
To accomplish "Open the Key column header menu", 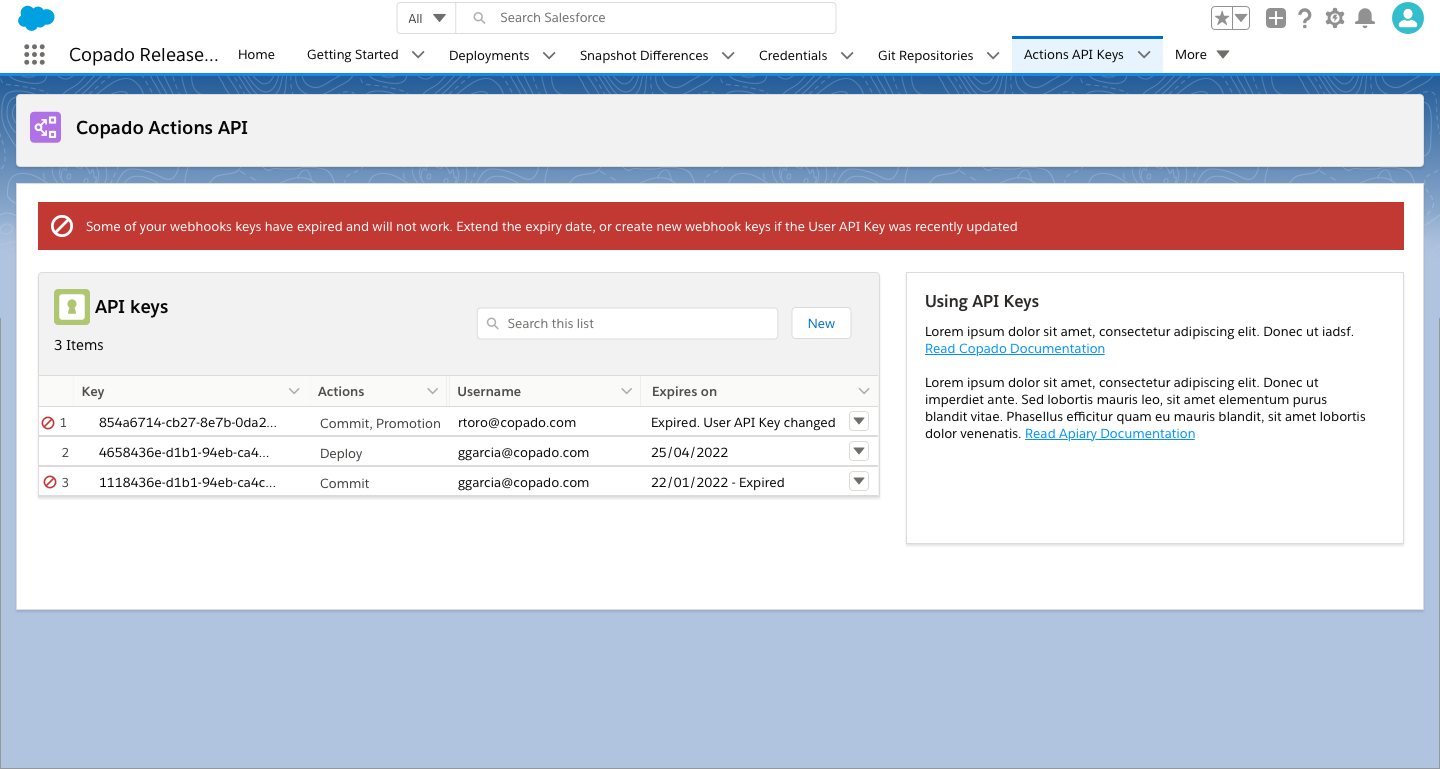I will [294, 391].
